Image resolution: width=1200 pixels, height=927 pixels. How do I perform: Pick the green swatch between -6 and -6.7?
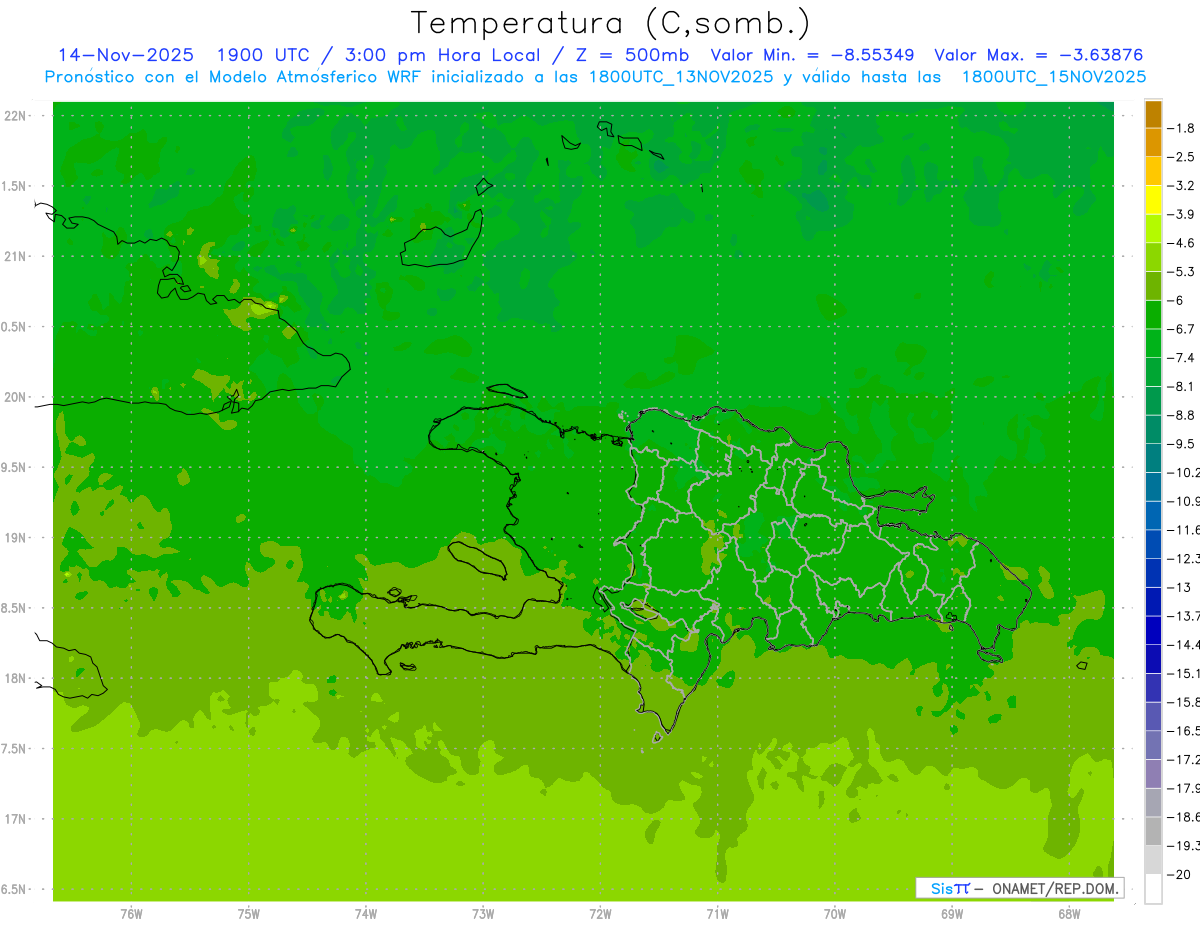point(1153,315)
